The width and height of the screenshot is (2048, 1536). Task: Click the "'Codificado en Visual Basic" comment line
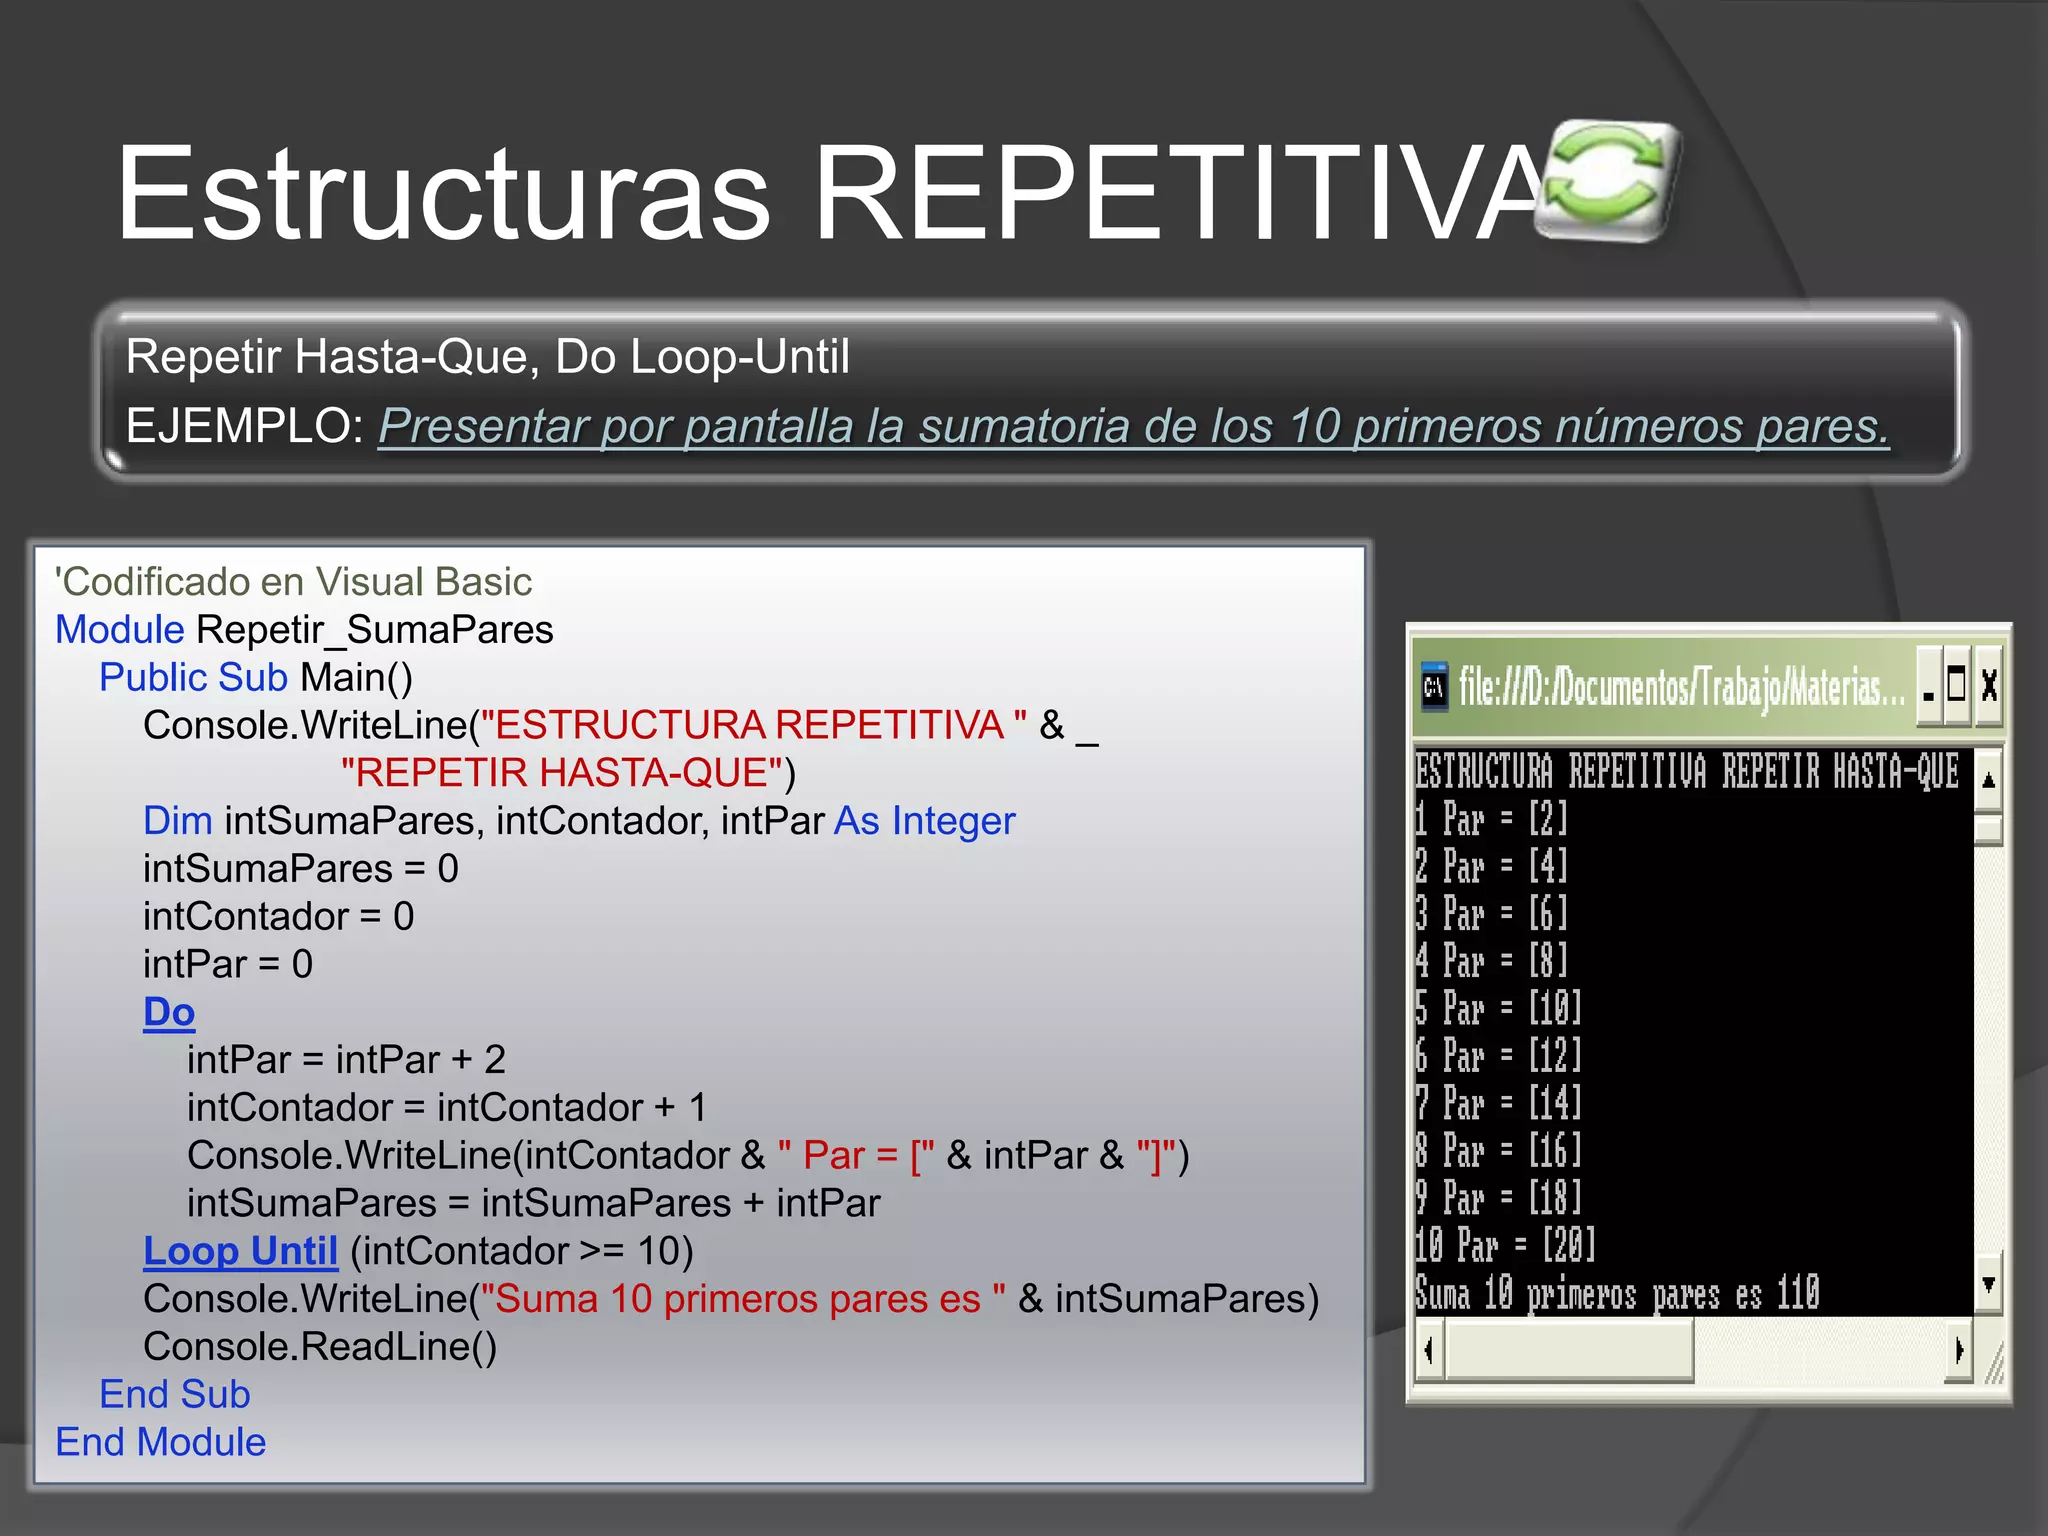click(293, 582)
